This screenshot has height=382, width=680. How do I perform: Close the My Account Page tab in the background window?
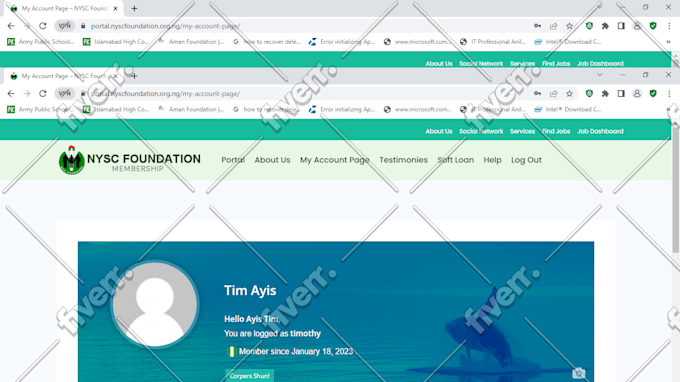point(115,8)
